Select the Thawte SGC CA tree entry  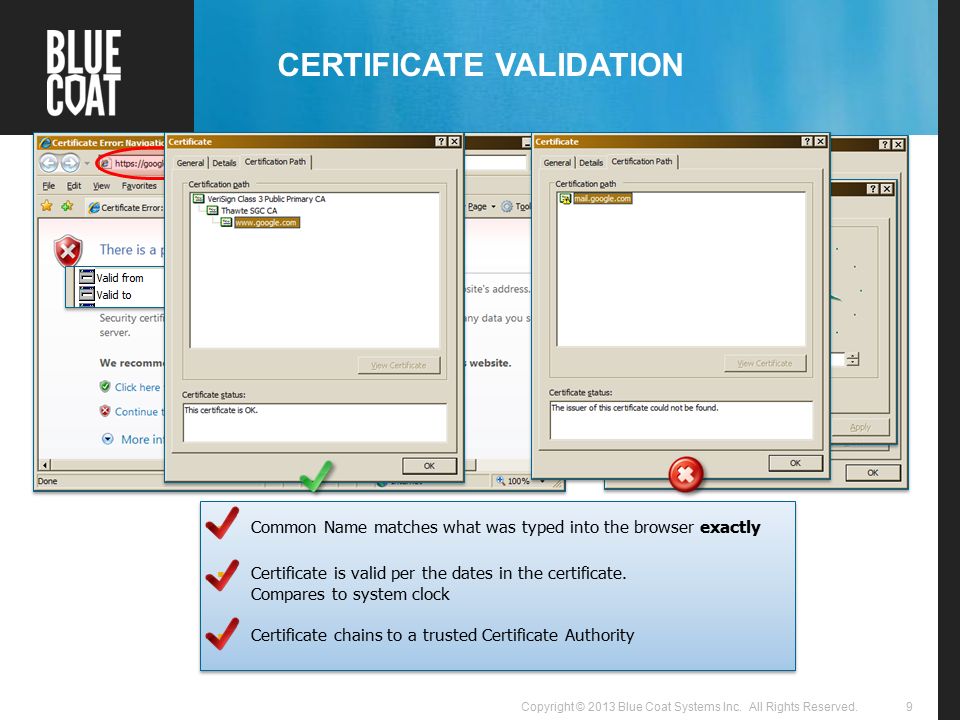249,210
